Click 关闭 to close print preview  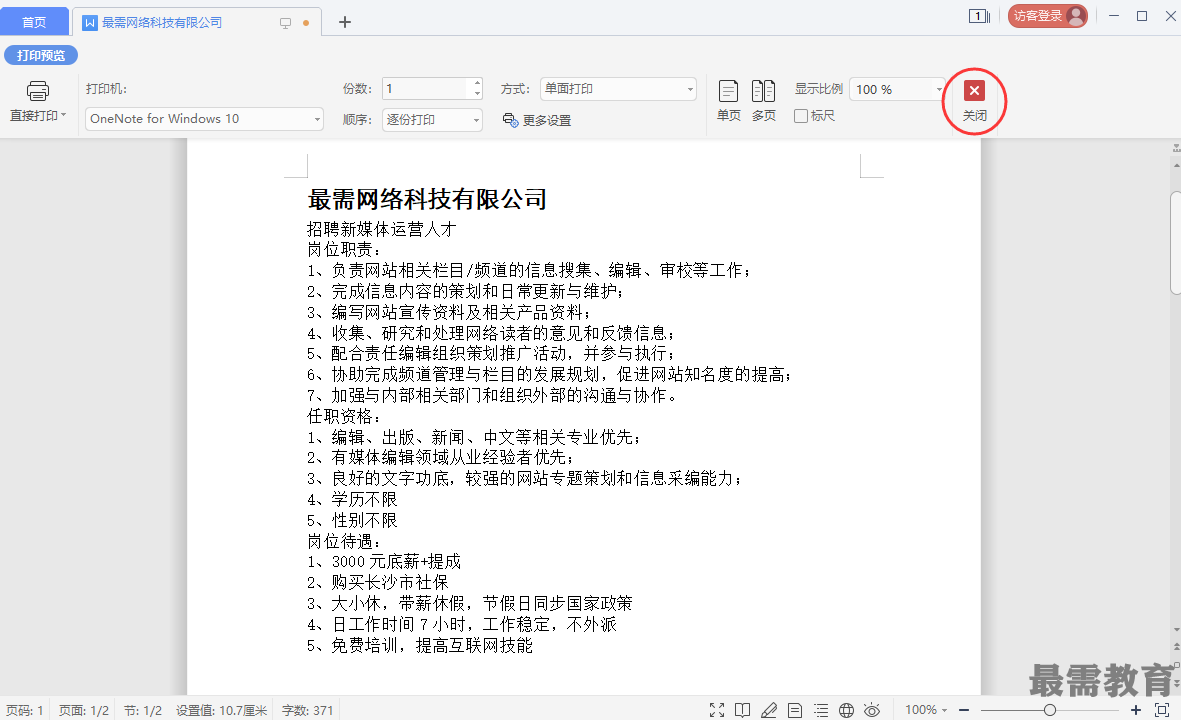[x=974, y=100]
